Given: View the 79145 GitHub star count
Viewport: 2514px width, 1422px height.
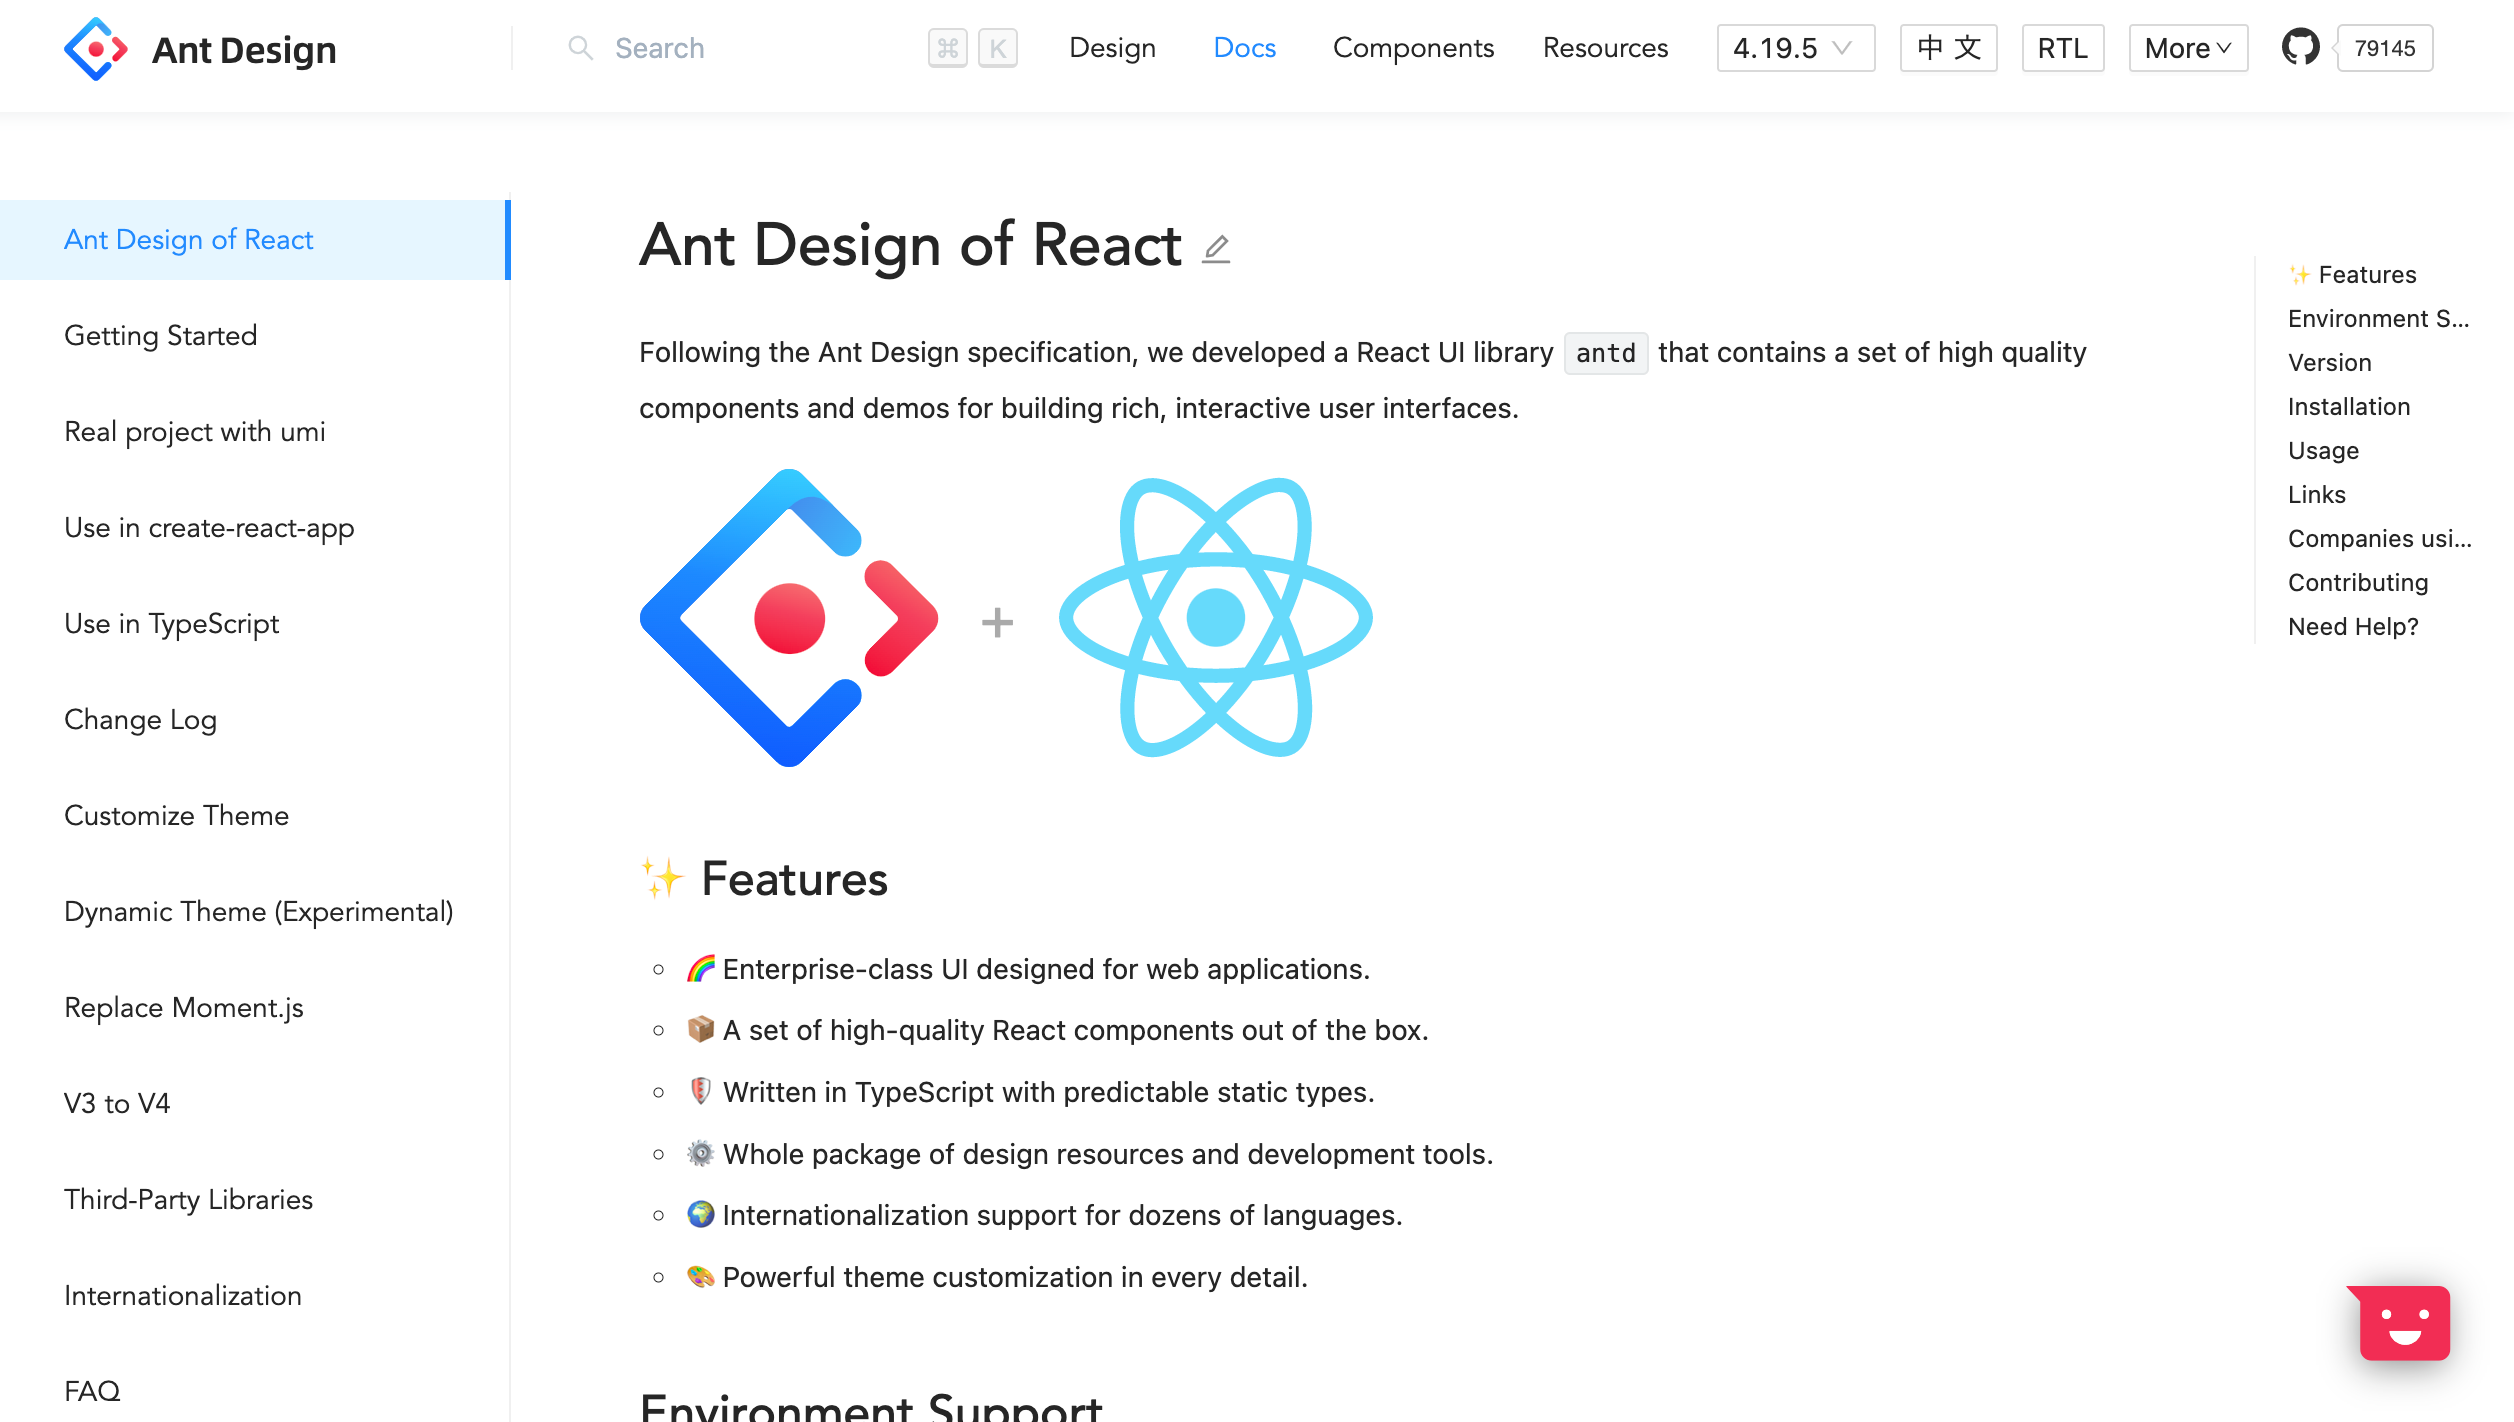Looking at the screenshot, I should point(2384,48).
